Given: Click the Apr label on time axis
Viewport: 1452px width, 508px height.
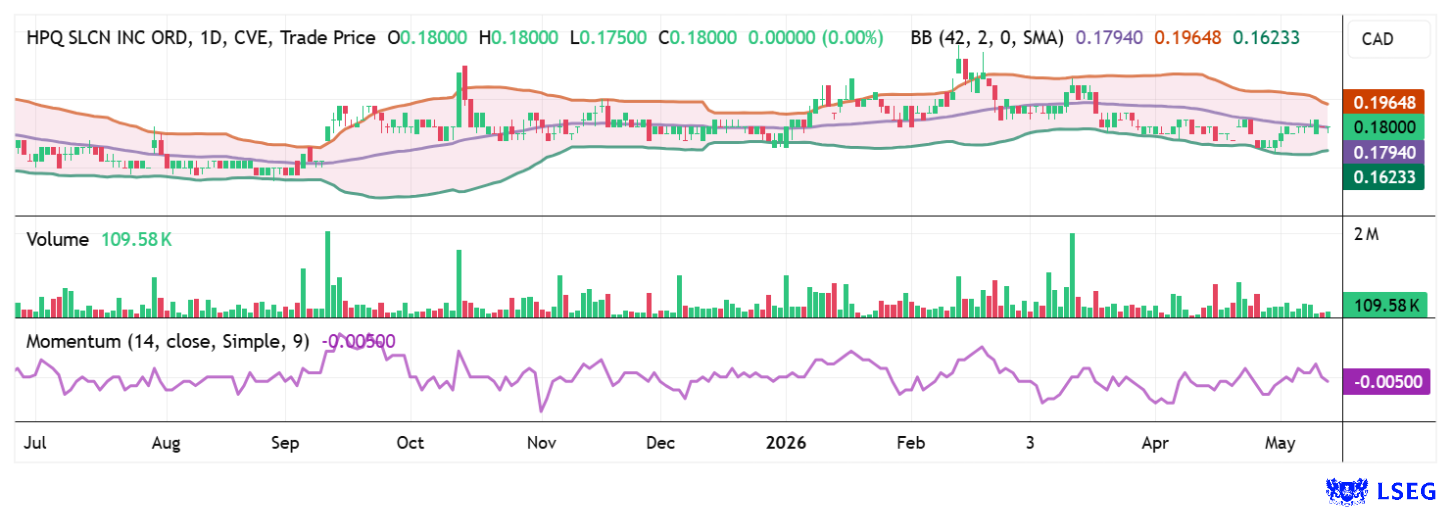Looking at the screenshot, I should [x=1156, y=442].
